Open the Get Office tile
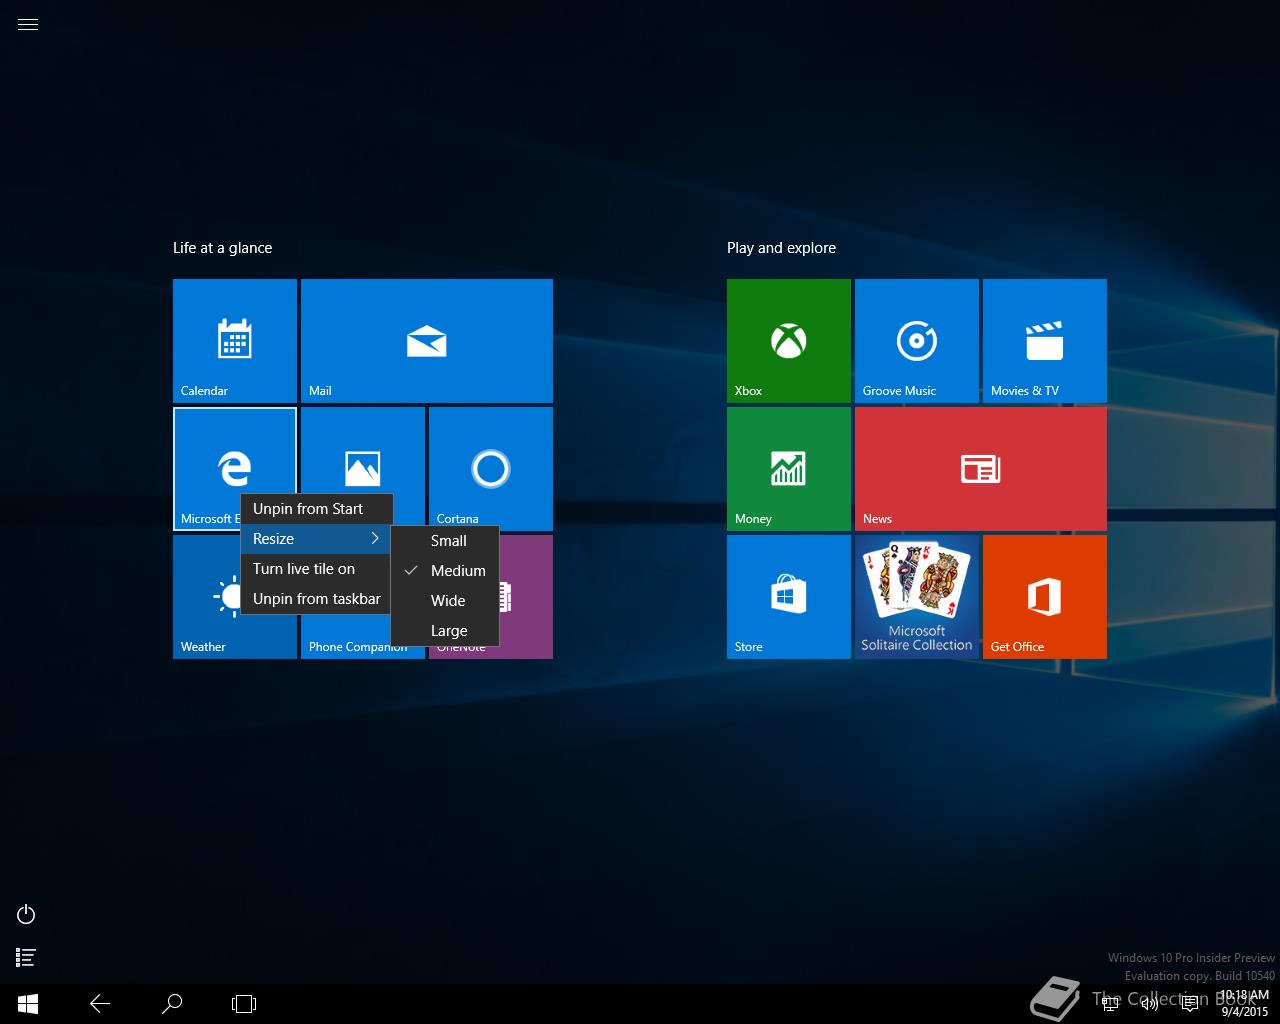Viewport: 1280px width, 1024px height. tap(1045, 597)
